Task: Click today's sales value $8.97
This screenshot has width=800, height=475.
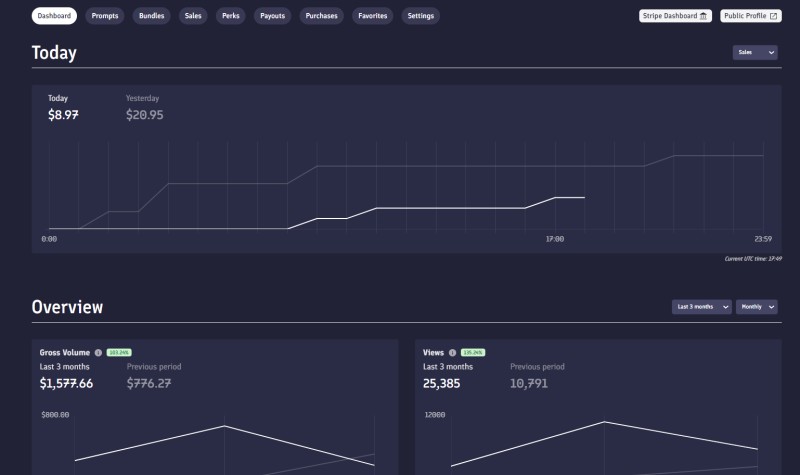Action: 63,115
